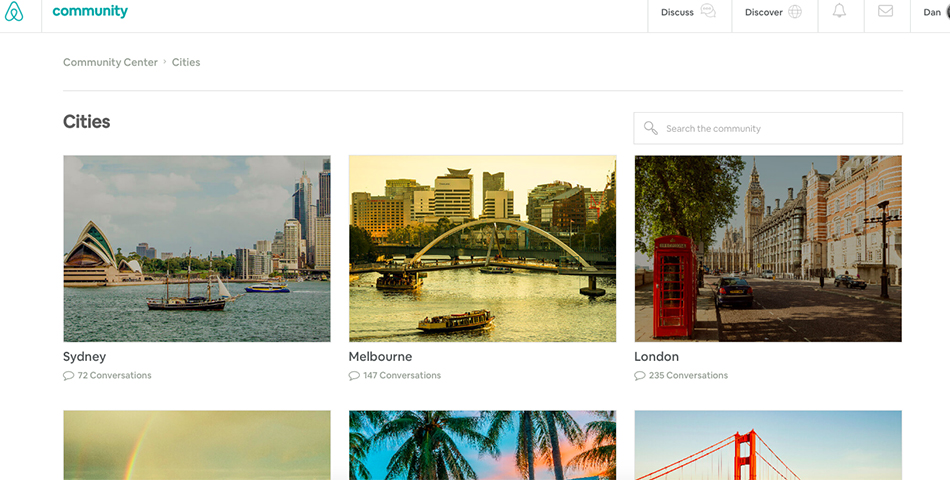Viewport: 950px width, 480px height.
Task: Click '147 Conversations' under Melbourne
Action: (402, 376)
